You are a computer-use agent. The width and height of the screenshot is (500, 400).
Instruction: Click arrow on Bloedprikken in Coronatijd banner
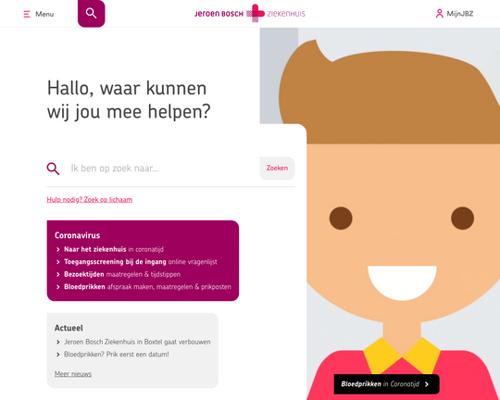coord(427,384)
